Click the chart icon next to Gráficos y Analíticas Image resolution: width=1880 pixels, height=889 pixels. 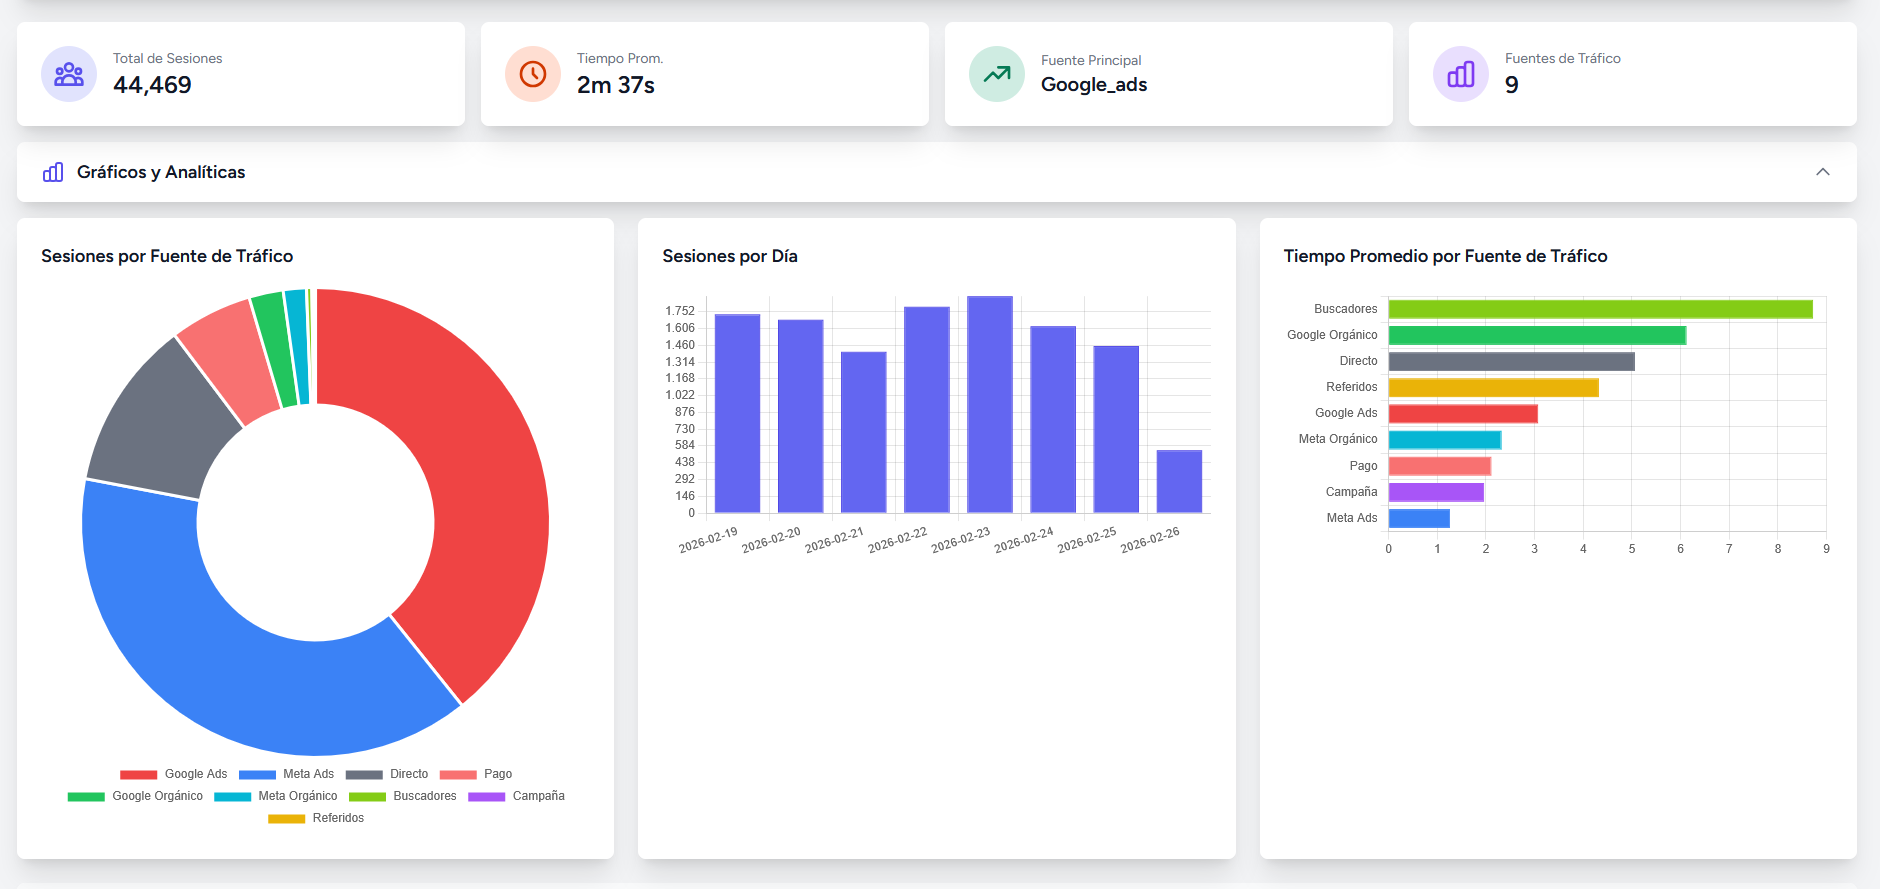[x=53, y=172]
